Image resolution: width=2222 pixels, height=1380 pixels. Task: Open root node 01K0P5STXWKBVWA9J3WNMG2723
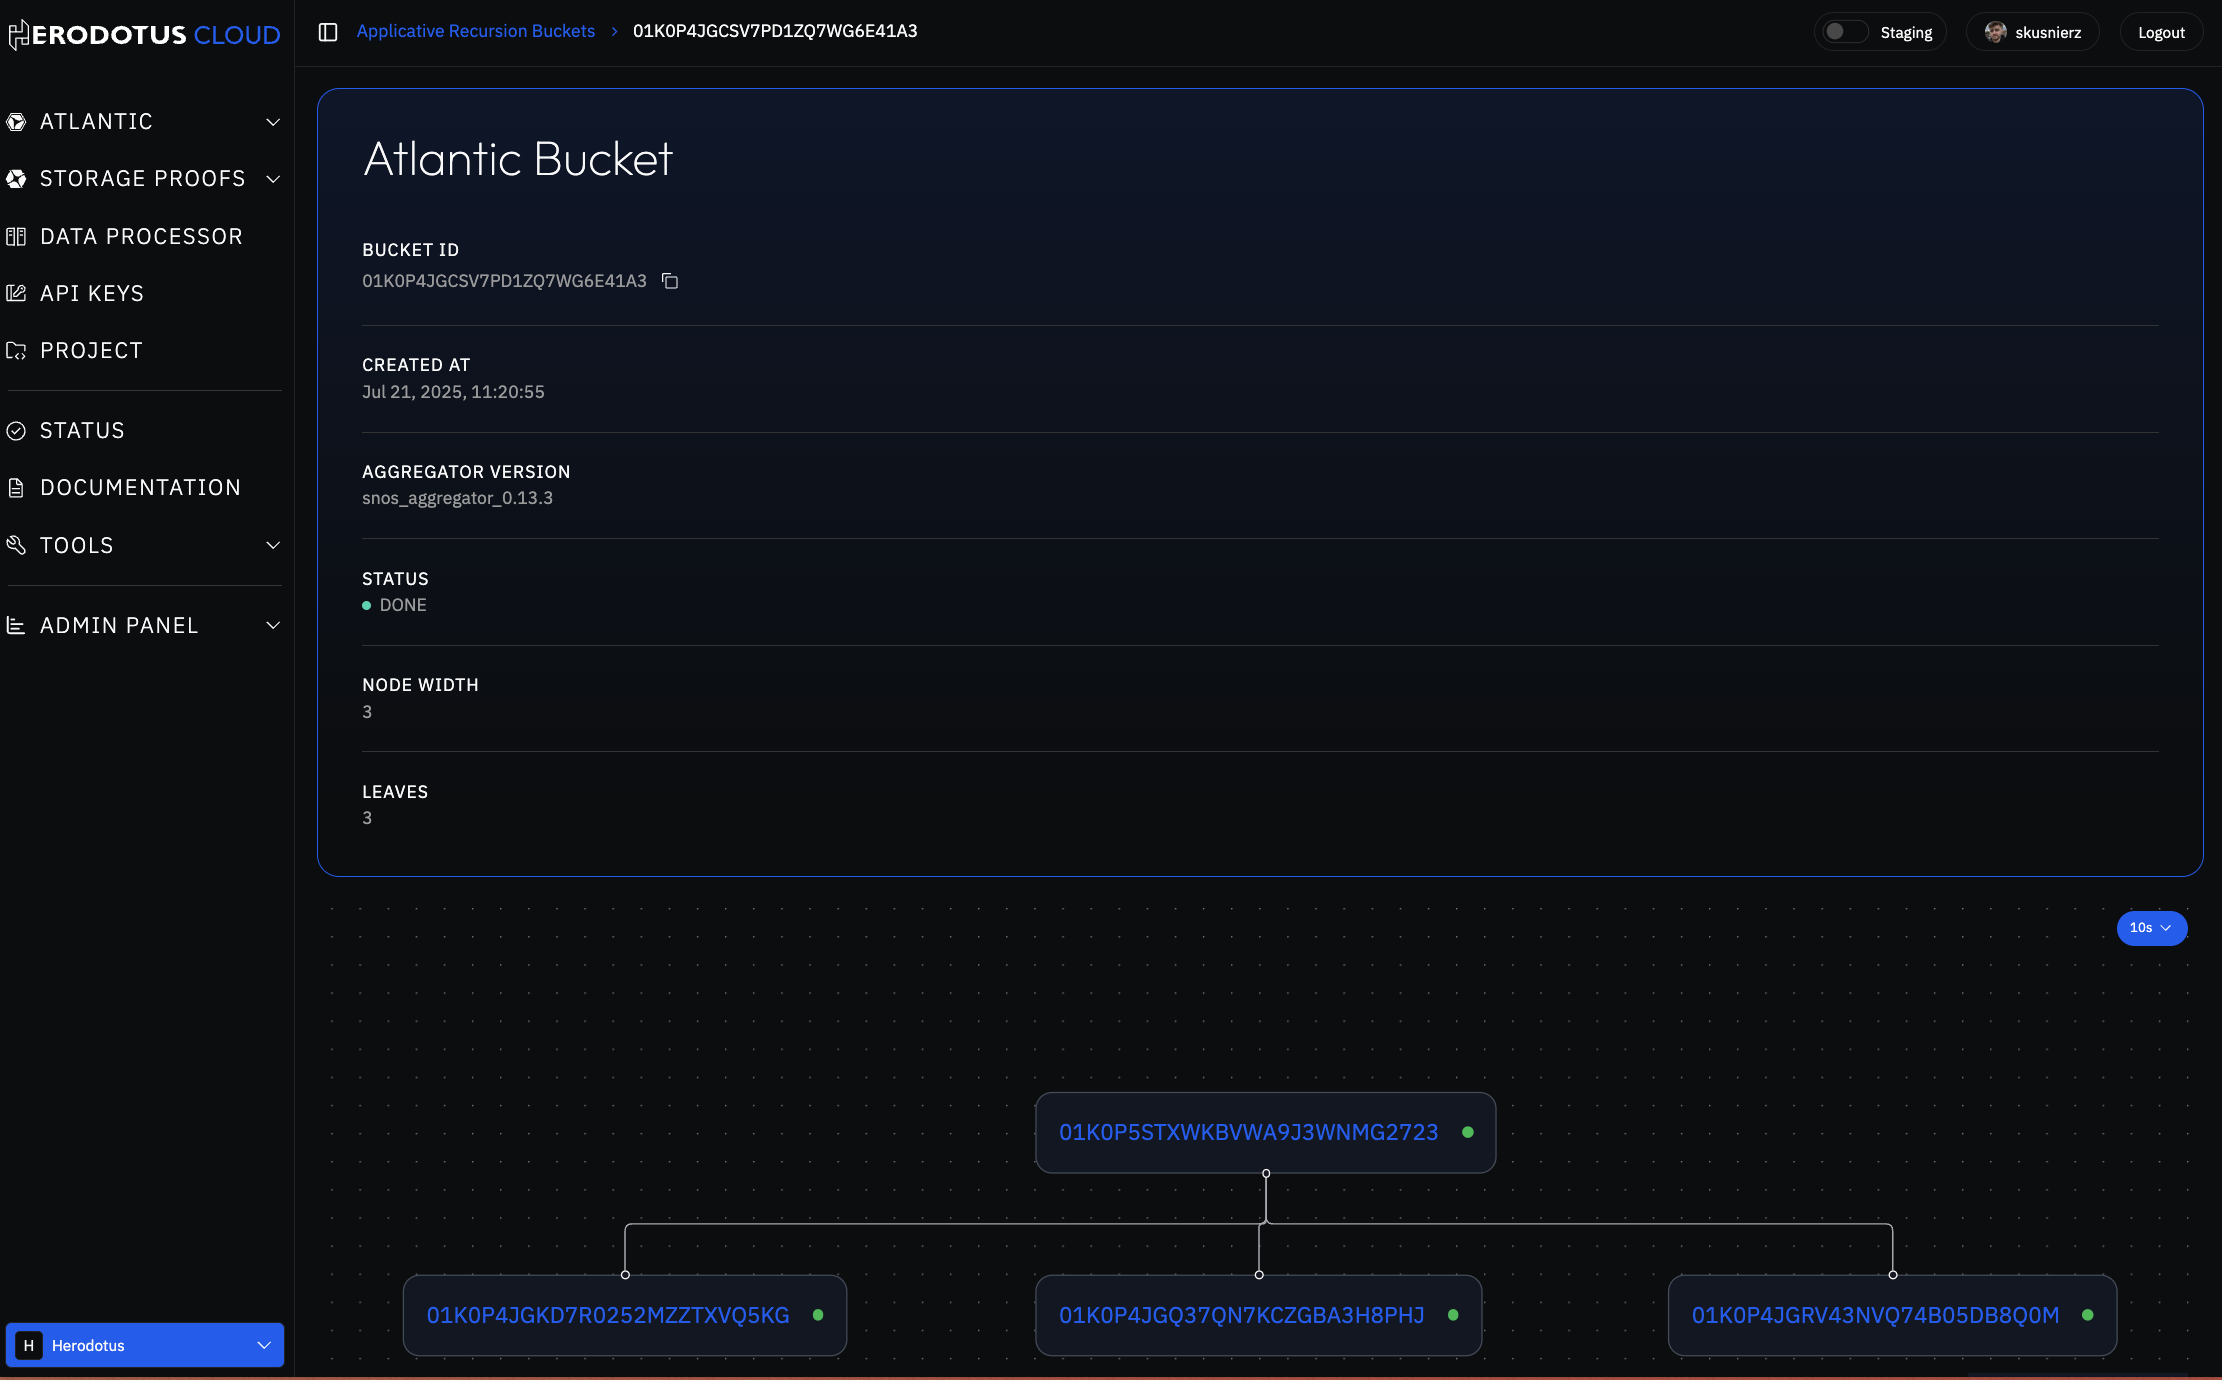(1248, 1132)
